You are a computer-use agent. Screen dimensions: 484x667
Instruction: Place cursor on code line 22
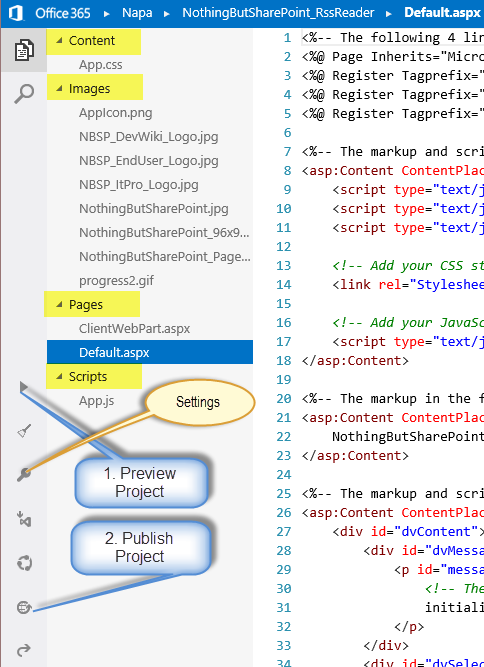tap(393, 437)
